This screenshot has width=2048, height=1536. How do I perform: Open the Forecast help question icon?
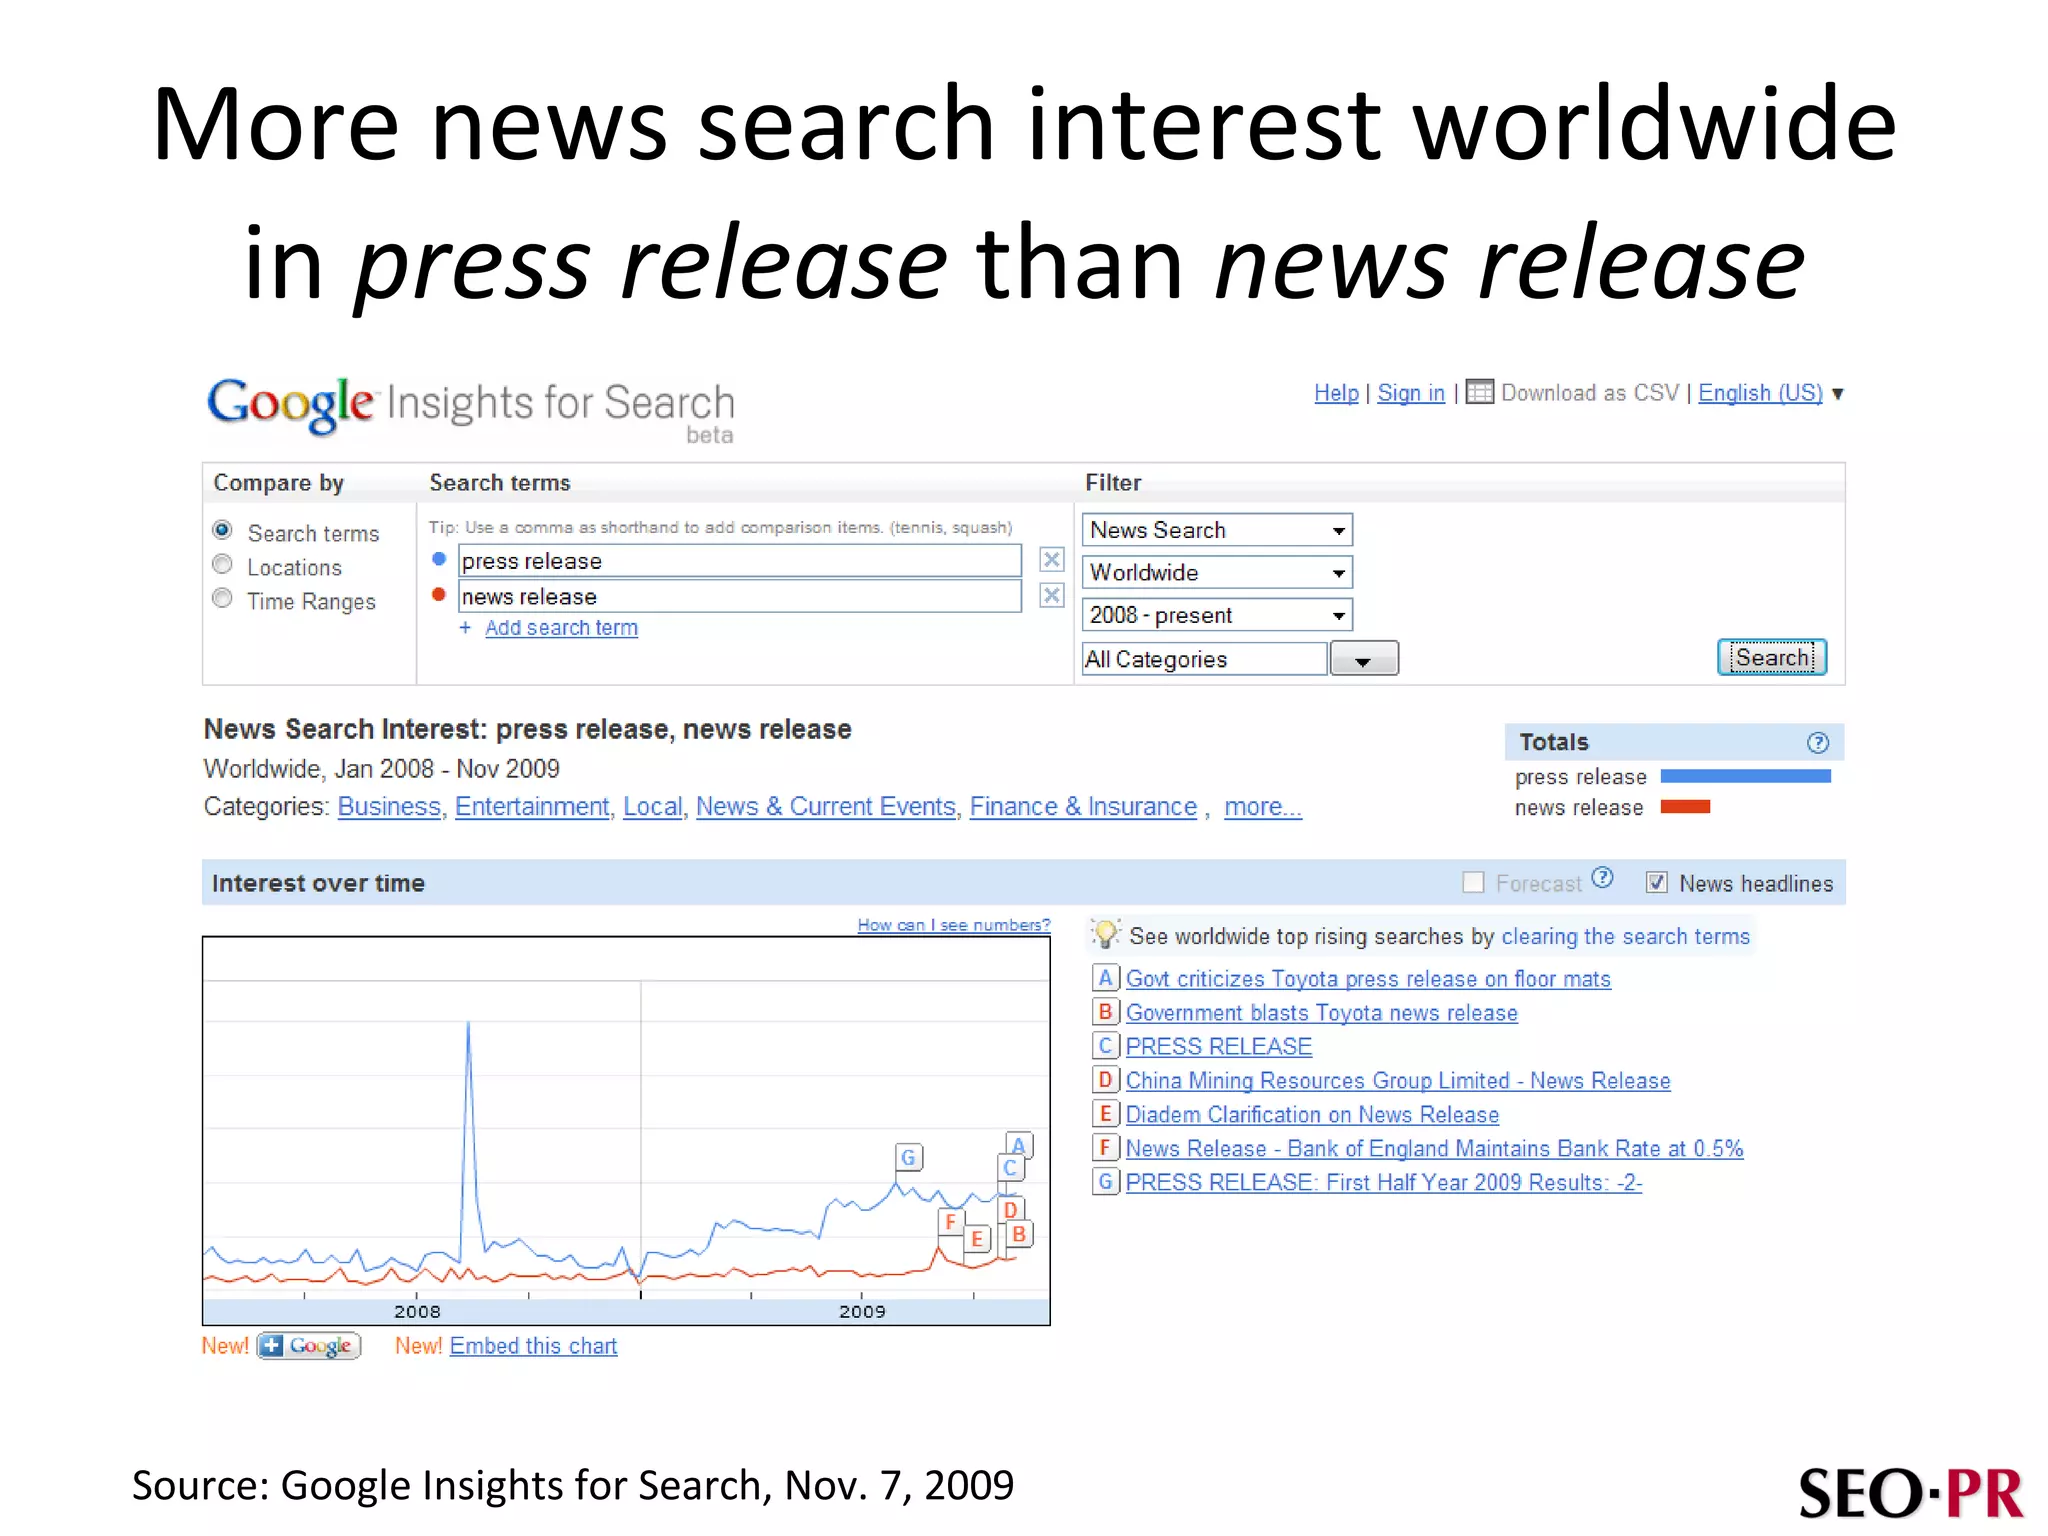1602,878
